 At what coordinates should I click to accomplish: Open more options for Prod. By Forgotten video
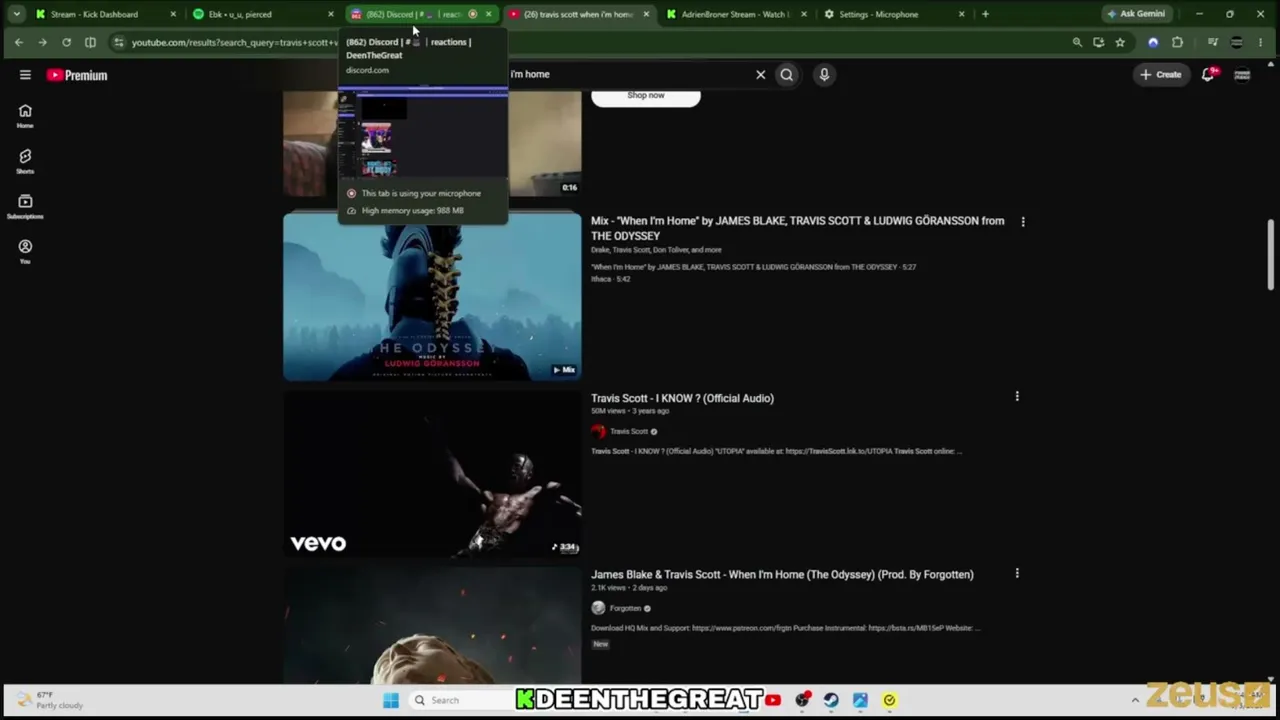point(1017,573)
